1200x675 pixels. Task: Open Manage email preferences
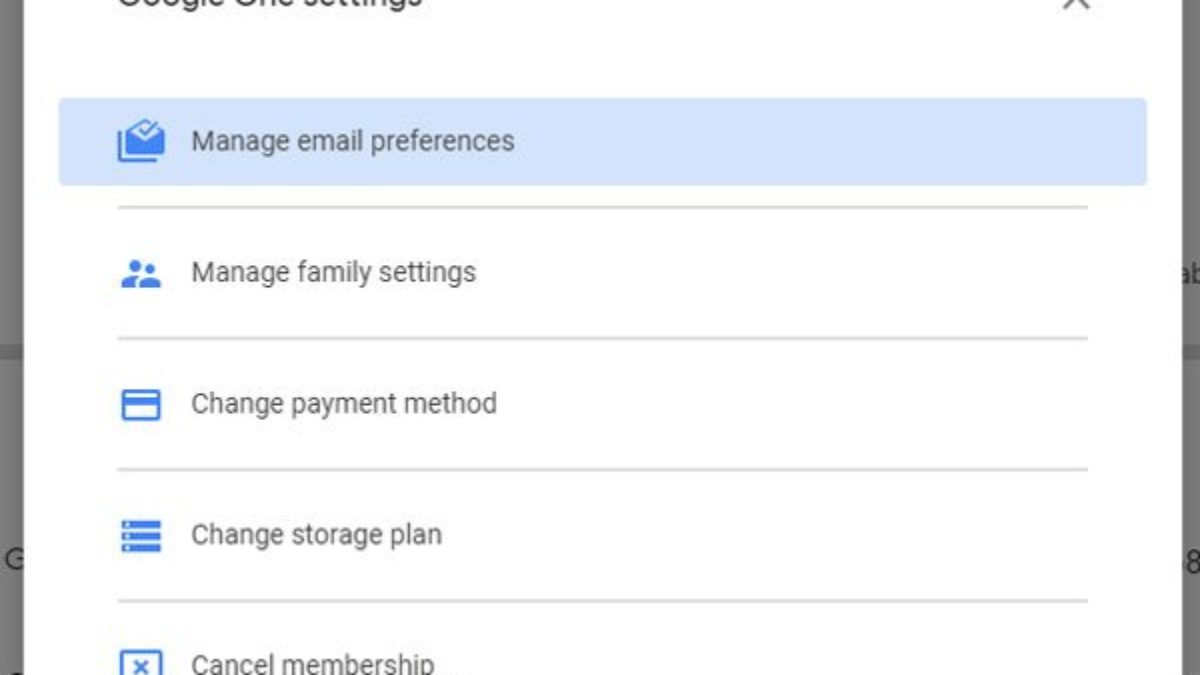[x=353, y=141]
